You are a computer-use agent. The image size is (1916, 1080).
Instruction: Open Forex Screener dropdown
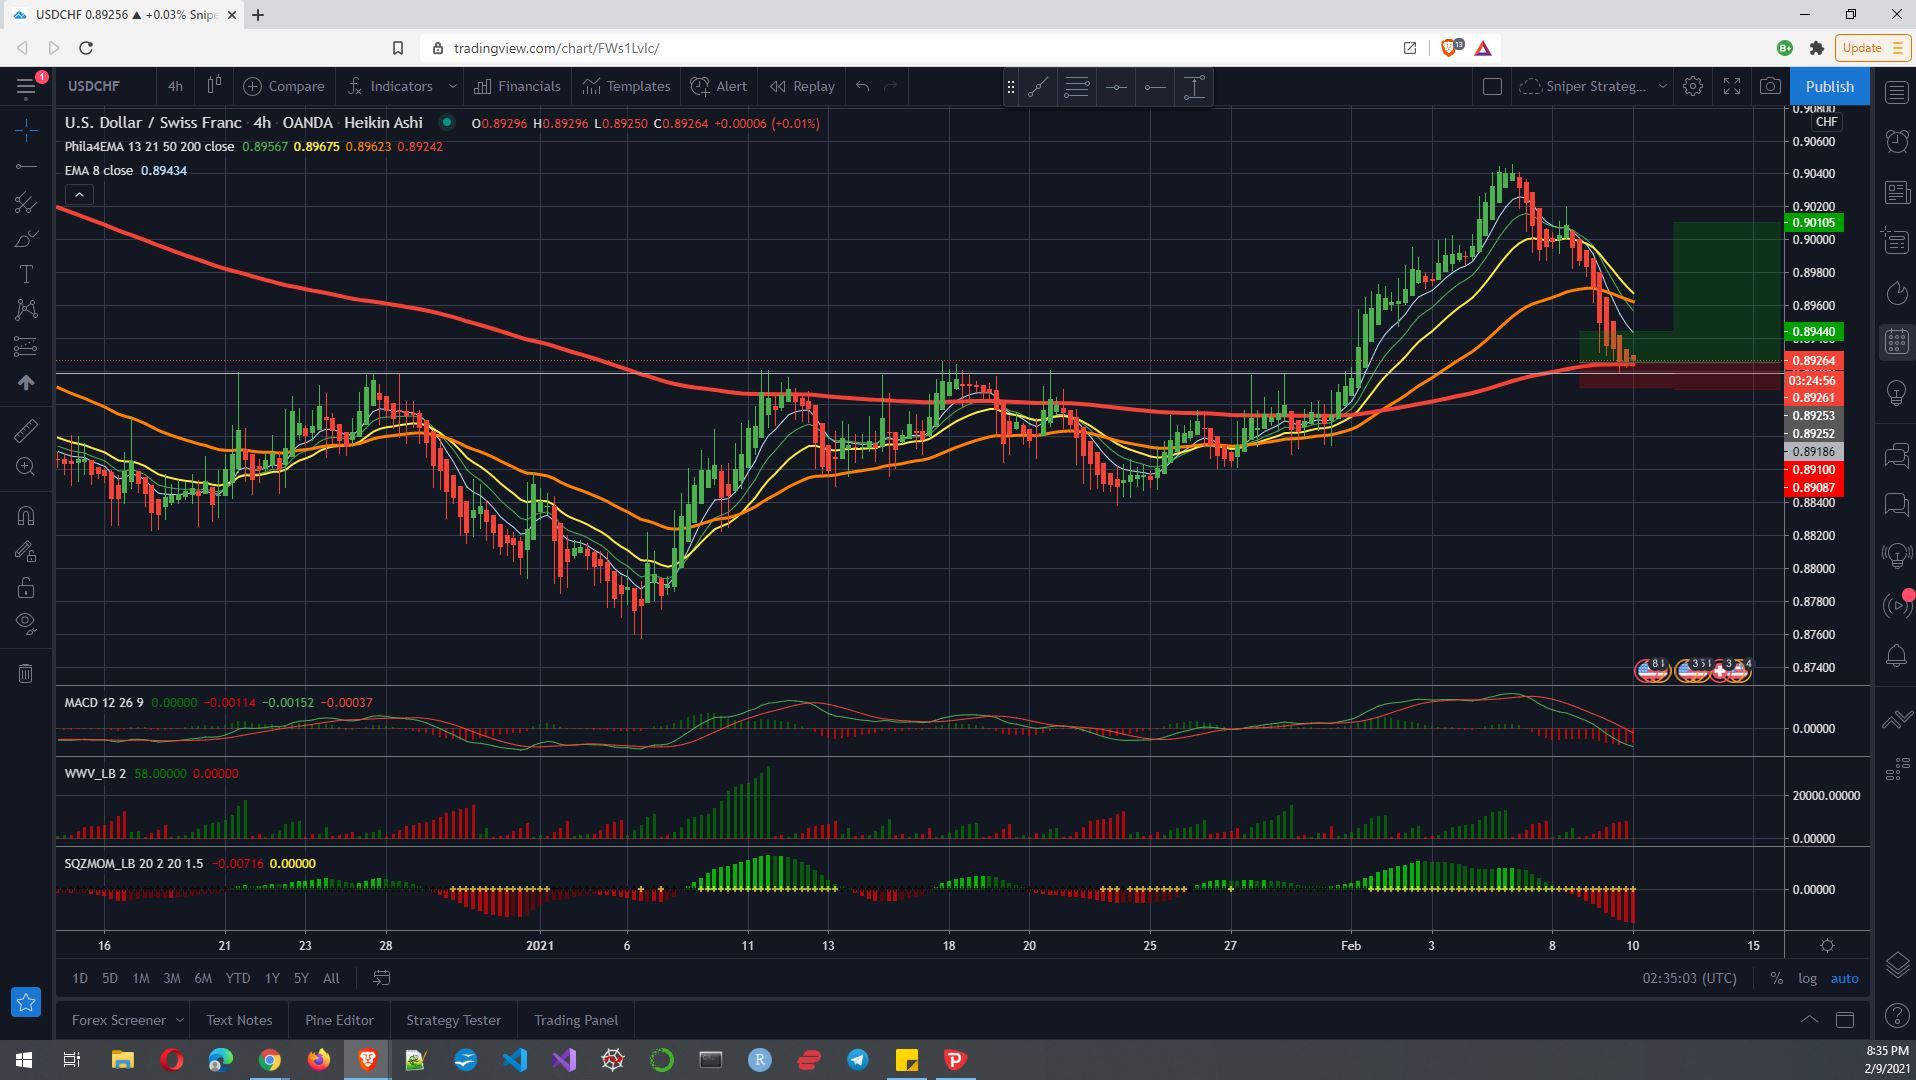[x=128, y=1020]
